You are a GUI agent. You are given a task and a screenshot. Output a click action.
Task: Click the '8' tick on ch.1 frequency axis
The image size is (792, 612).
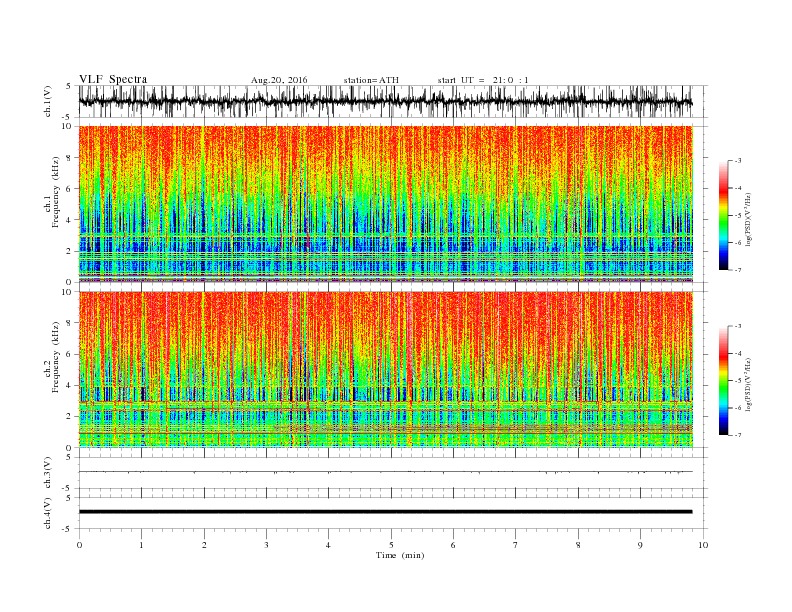pyautogui.click(x=69, y=158)
